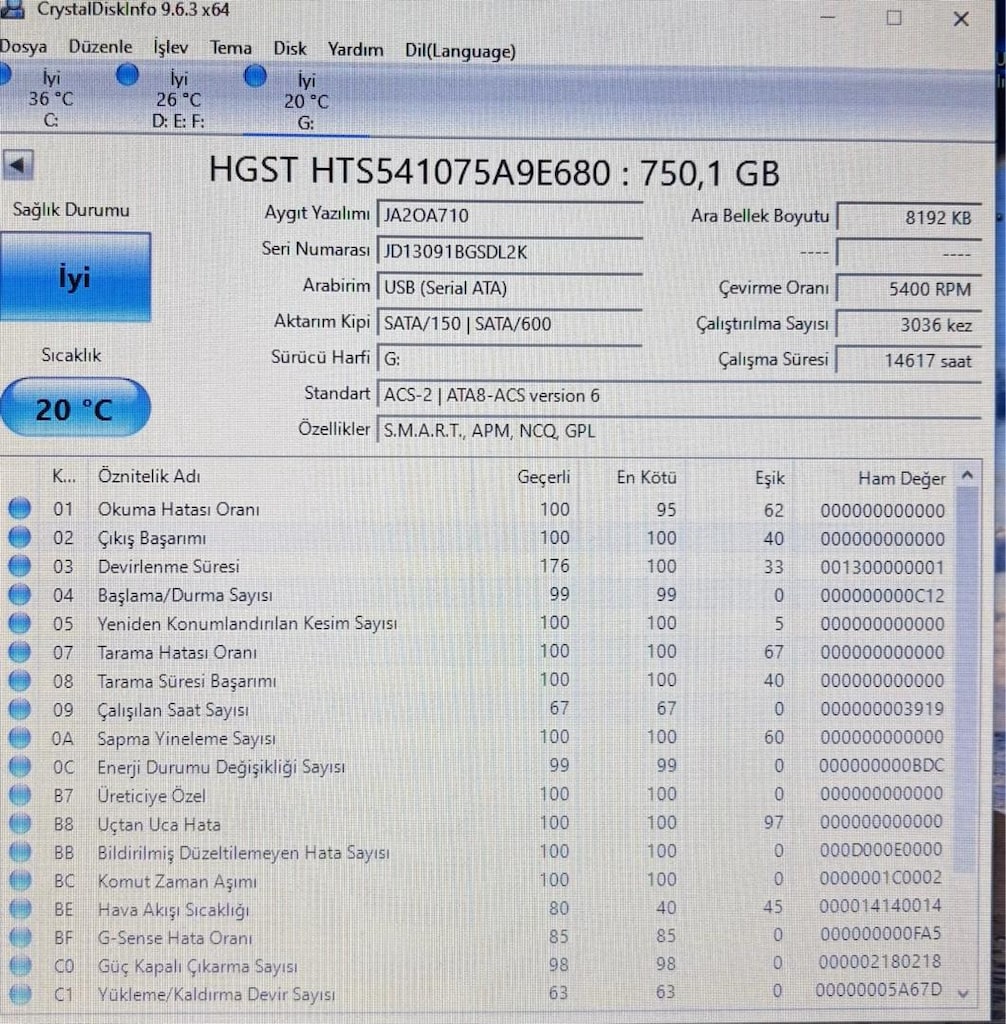
Task: Click status circle of Sapma Yineleme Sayısı
Action: 20,738
